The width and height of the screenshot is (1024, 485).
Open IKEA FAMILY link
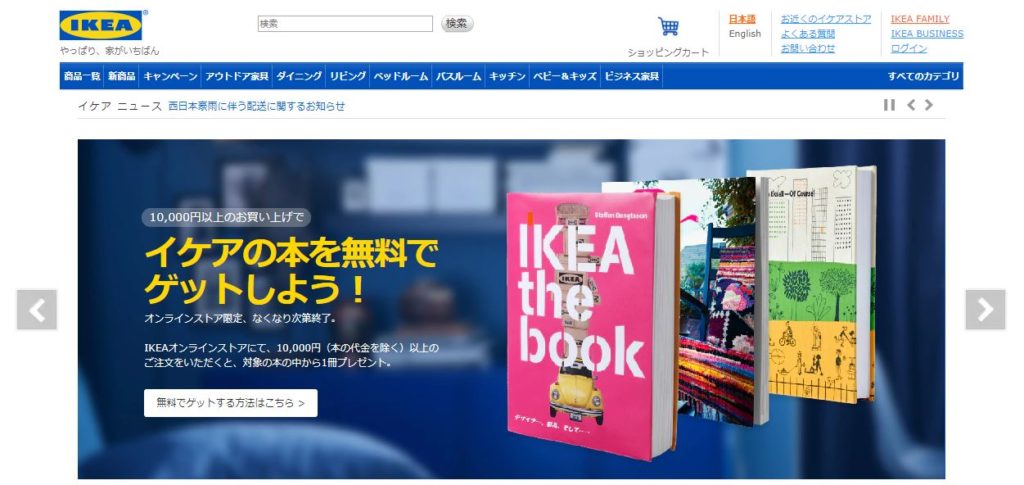pyautogui.click(x=920, y=19)
